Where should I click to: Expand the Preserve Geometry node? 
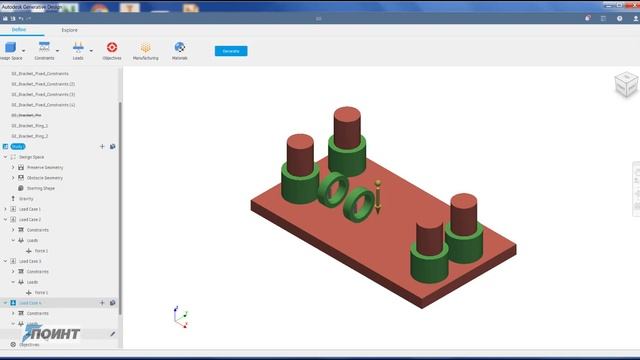[13, 167]
